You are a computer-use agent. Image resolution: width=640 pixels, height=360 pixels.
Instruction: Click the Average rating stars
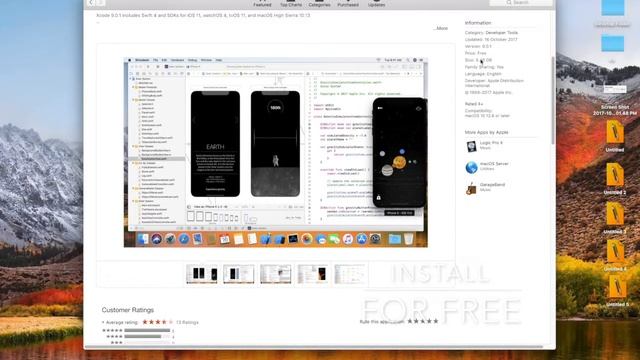[x=158, y=322]
